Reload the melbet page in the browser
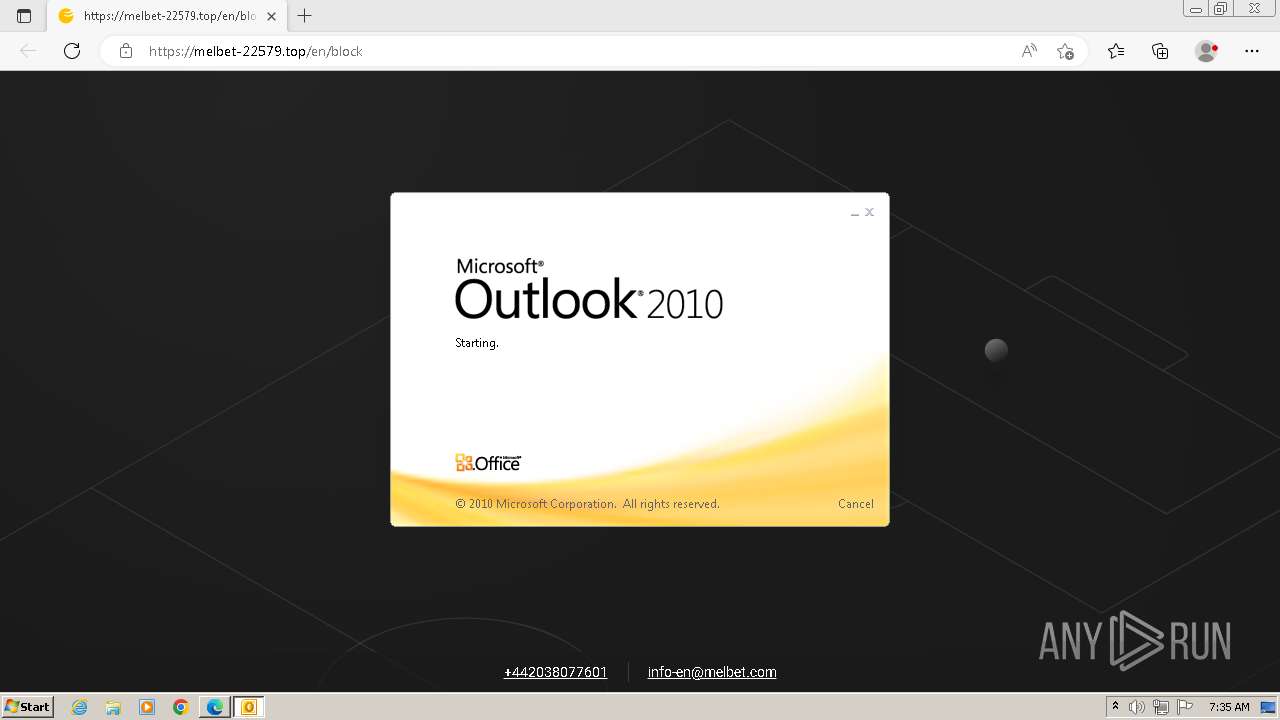The image size is (1280, 720). click(x=72, y=51)
